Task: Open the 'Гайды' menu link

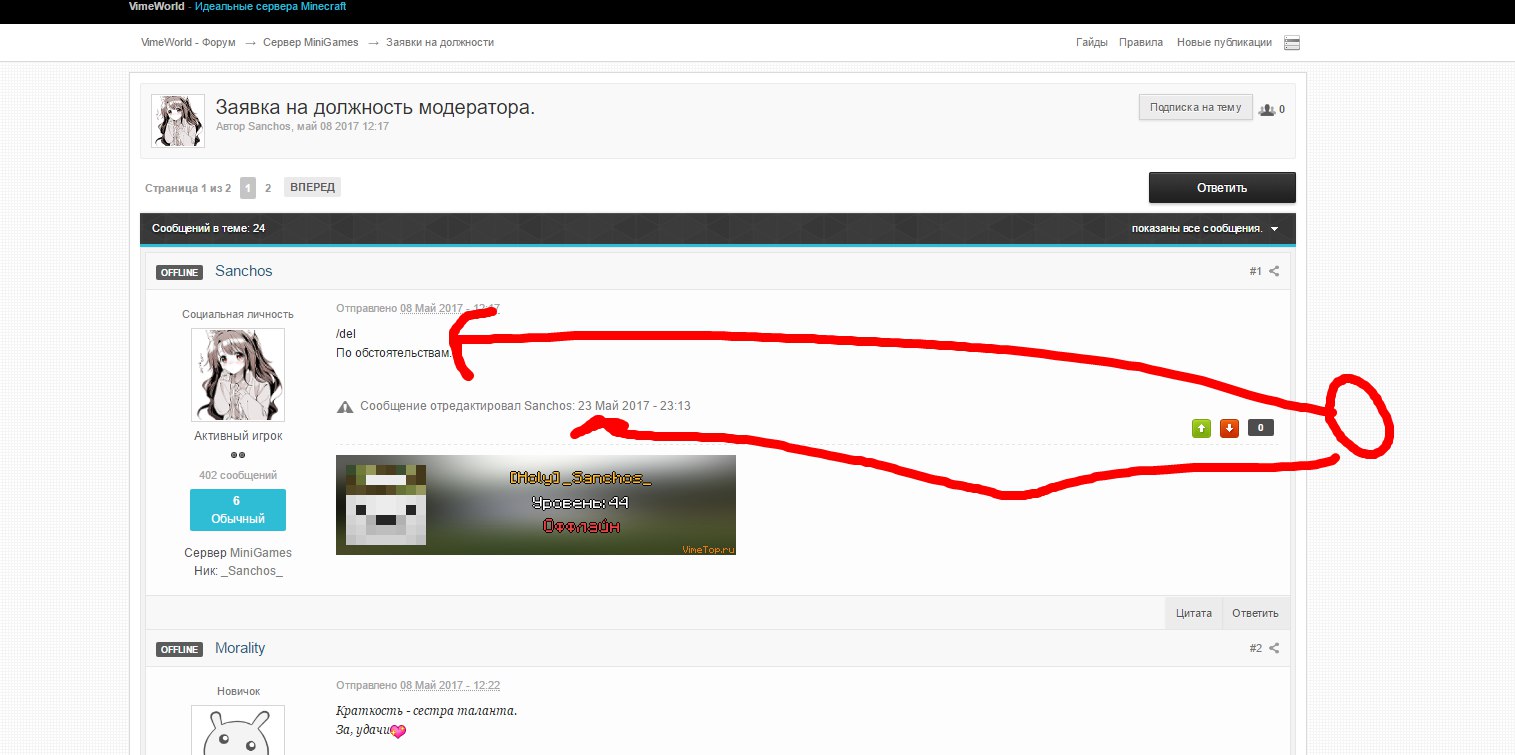Action: 1092,42
